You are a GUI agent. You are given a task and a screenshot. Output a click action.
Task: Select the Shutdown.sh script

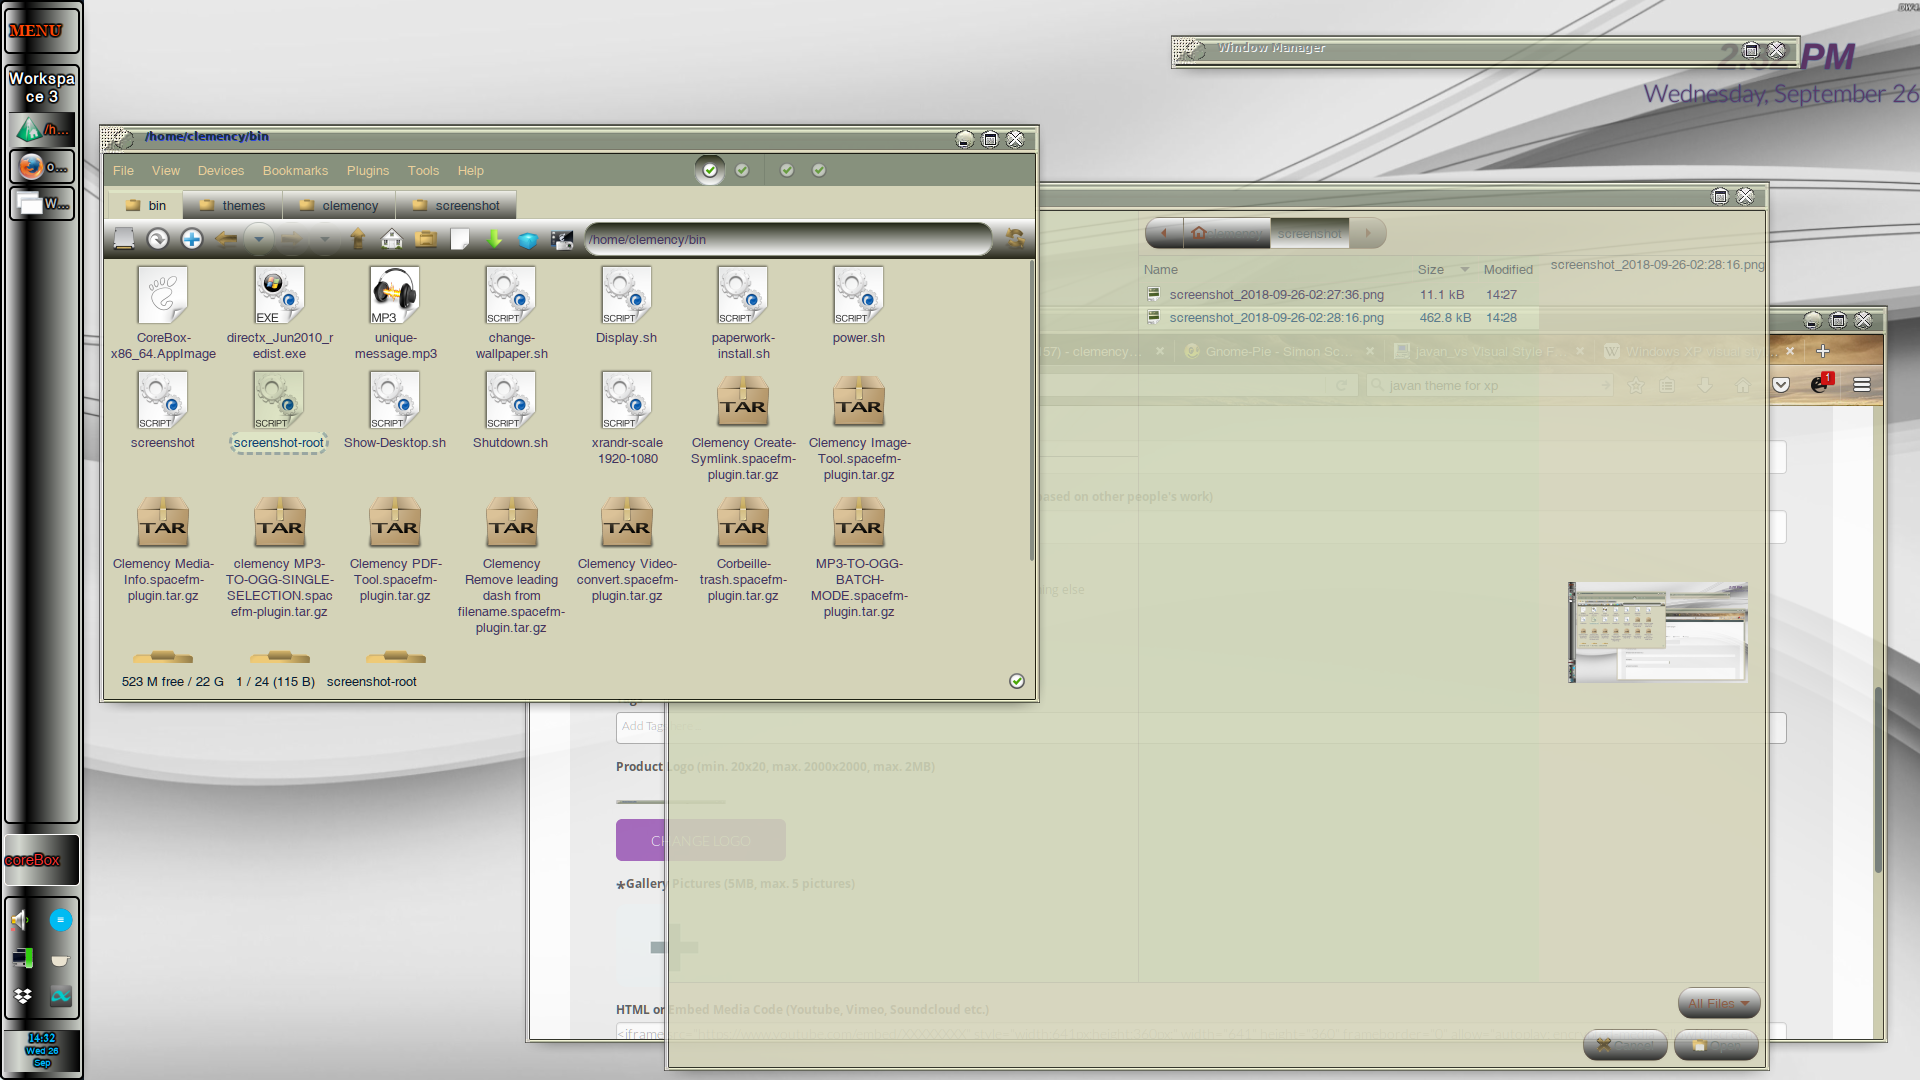coord(511,411)
